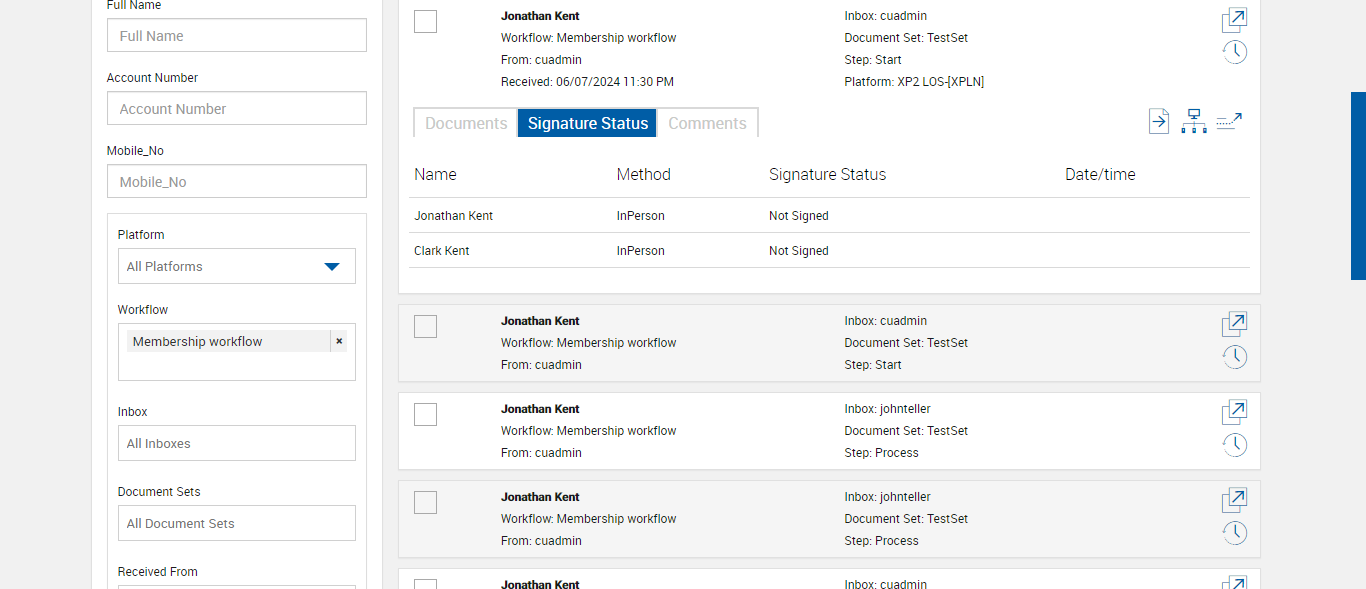This screenshot has height=589, width=1366.
Task: Switch to the Documents tab
Action: tap(466, 123)
